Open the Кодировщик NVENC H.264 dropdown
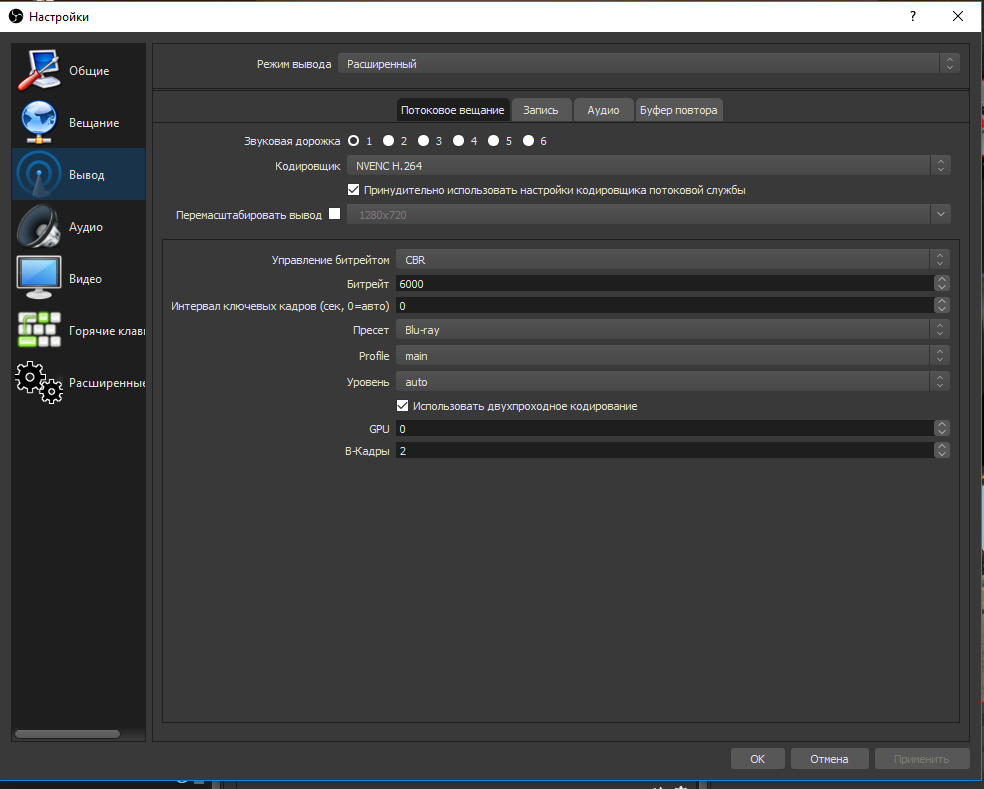The image size is (984, 789). pyautogui.click(x=648, y=166)
